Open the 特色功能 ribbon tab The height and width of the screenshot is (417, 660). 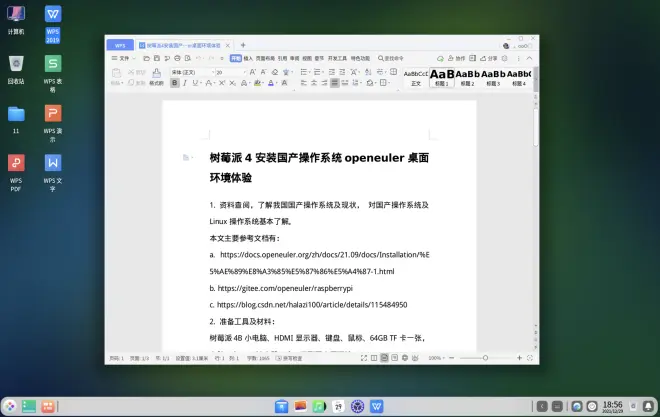(360, 58)
